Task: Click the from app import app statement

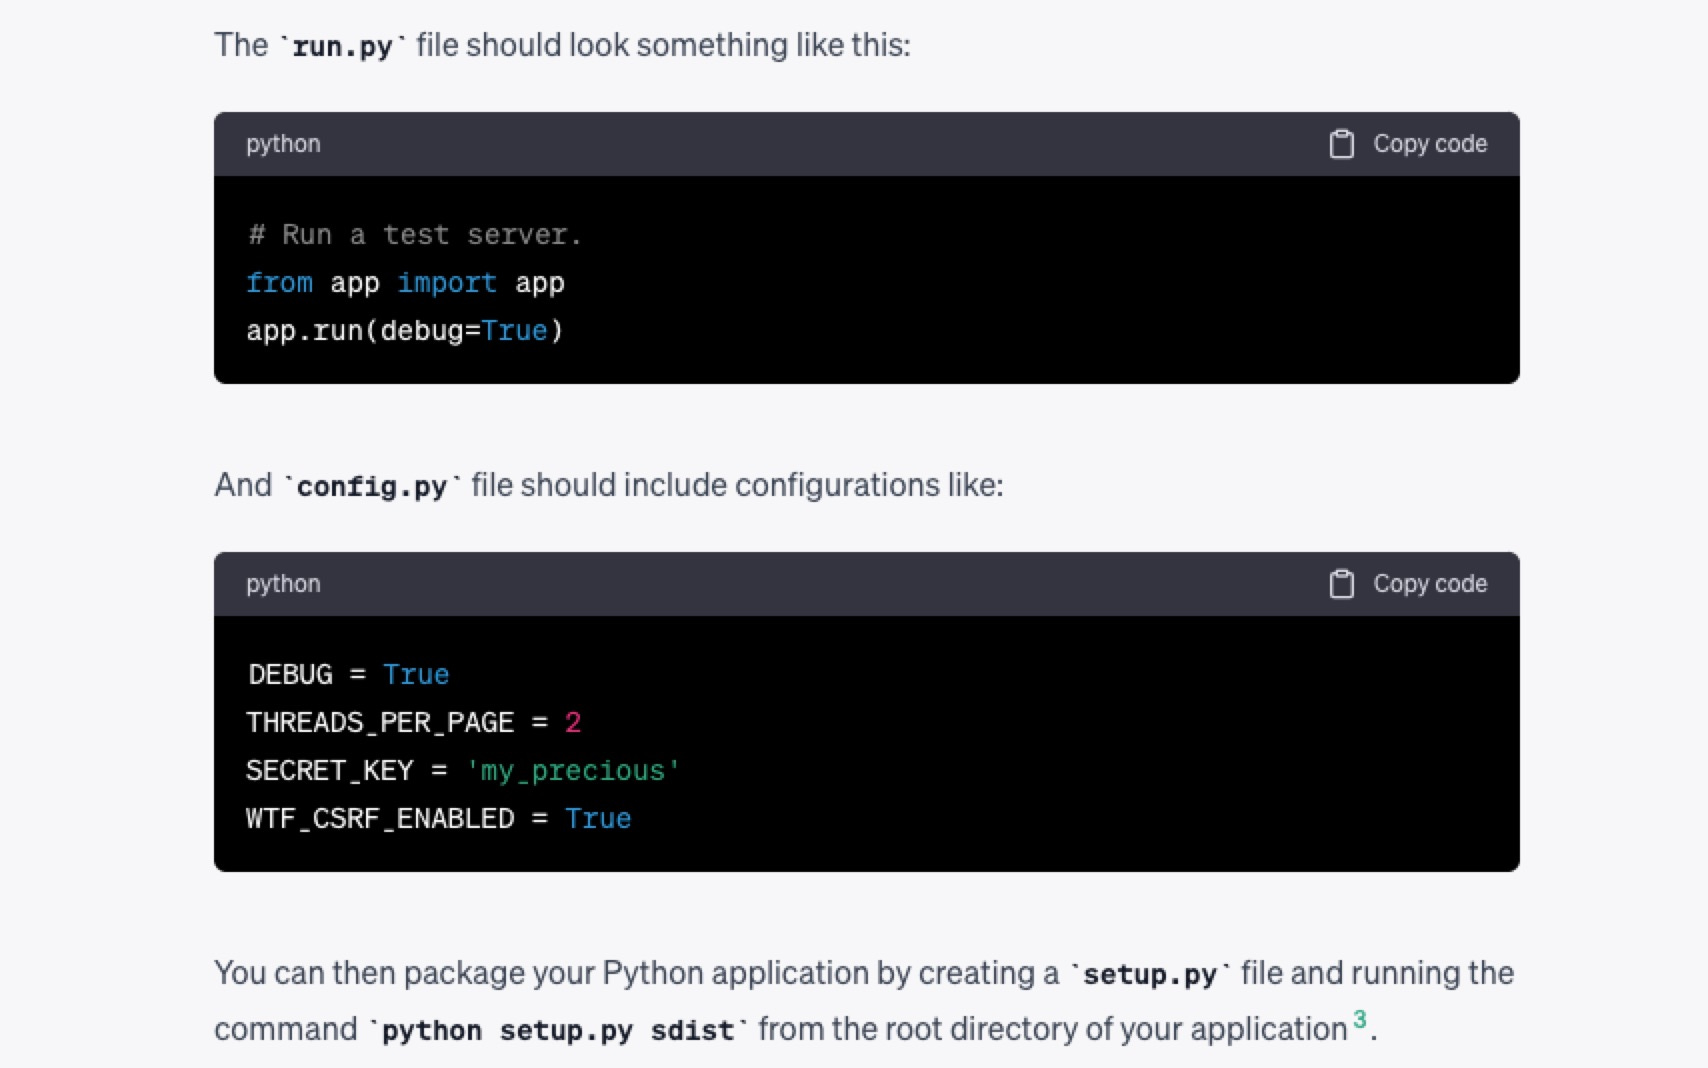Action: coord(404,282)
